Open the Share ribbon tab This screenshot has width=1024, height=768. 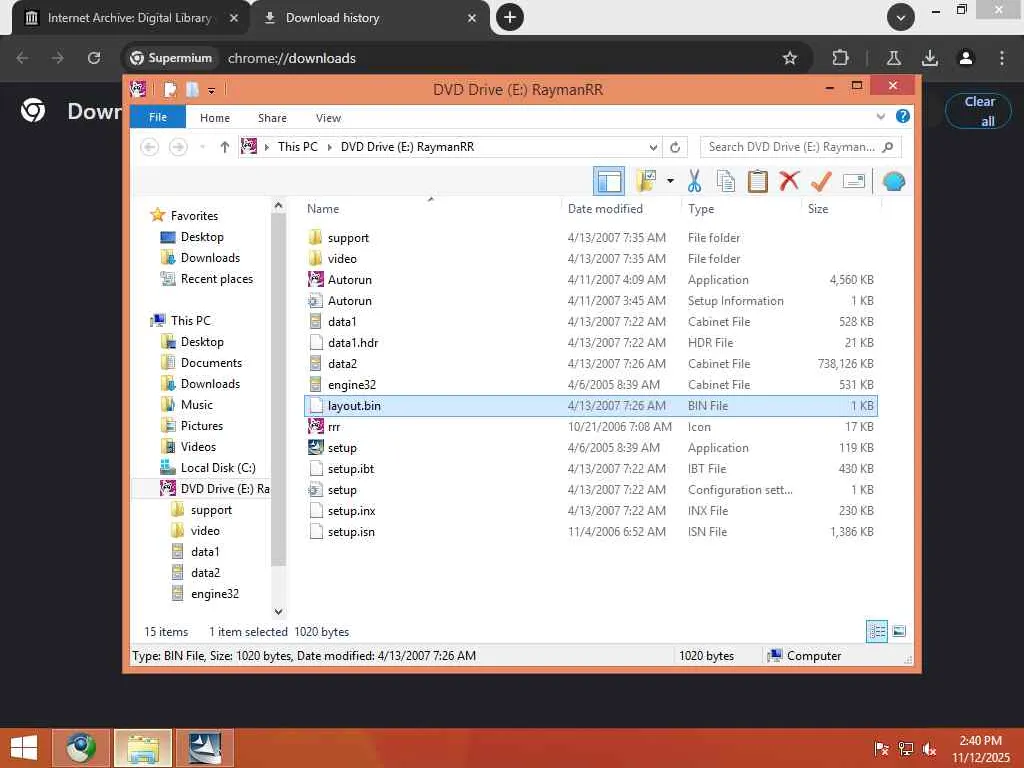[272, 118]
